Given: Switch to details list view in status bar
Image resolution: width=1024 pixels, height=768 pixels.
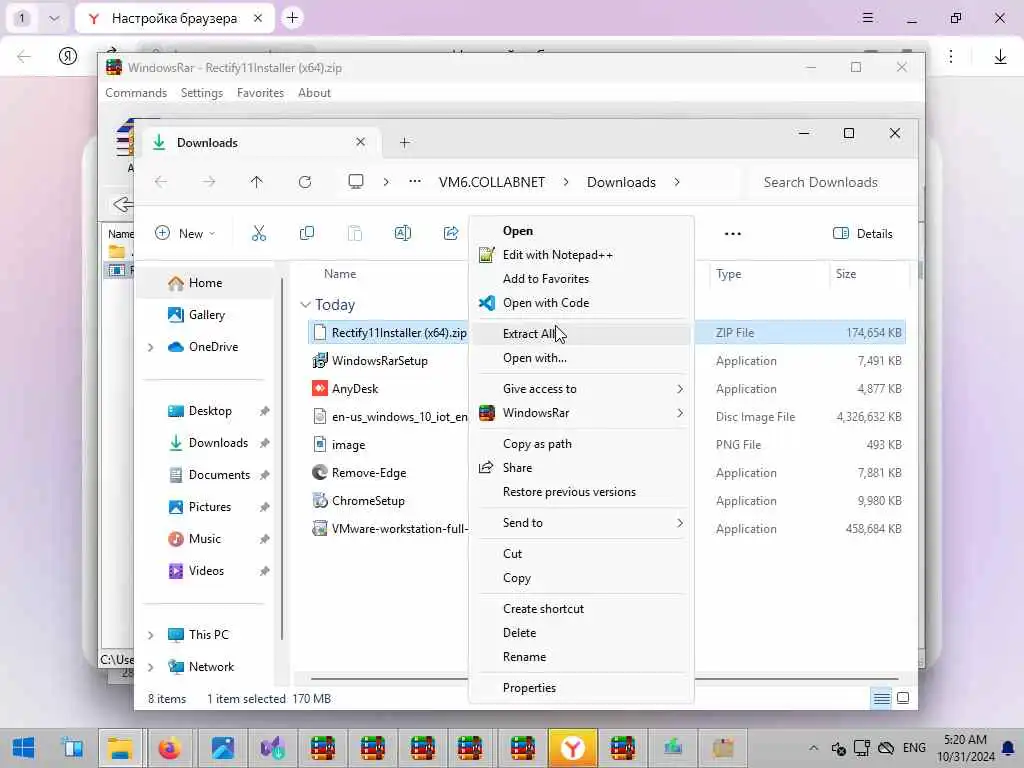Looking at the screenshot, I should point(882,698).
